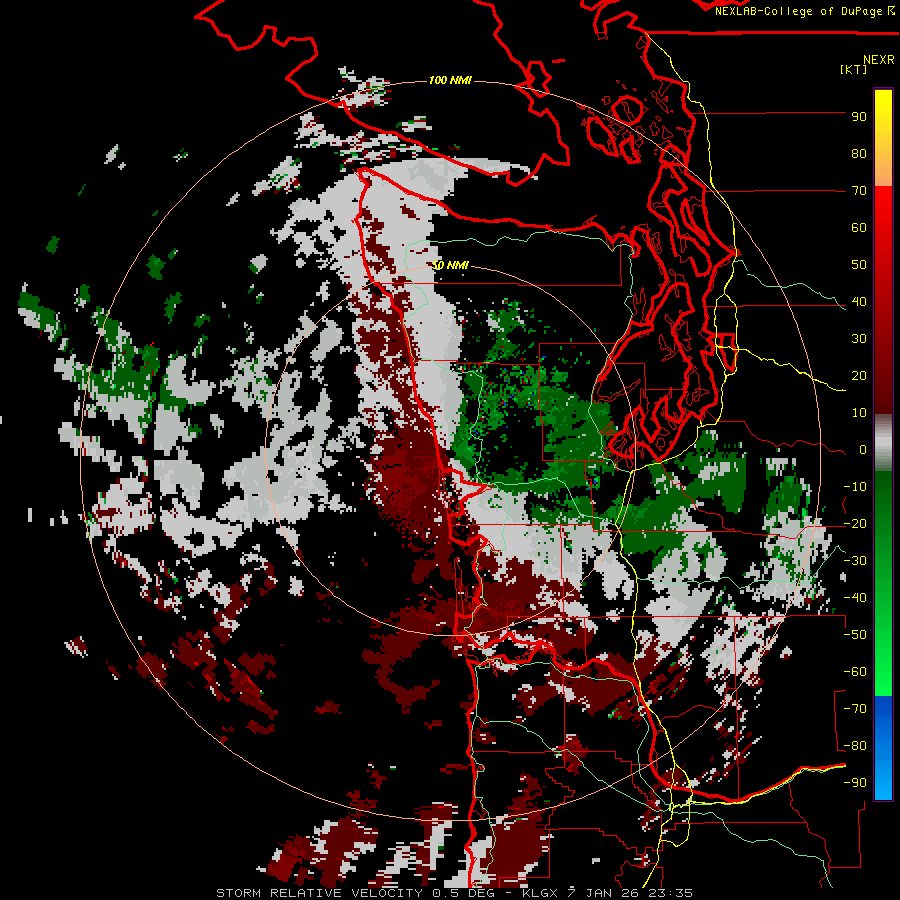Click the -30 value on the velocity scale
This screenshot has height=900, width=900.
point(855,561)
